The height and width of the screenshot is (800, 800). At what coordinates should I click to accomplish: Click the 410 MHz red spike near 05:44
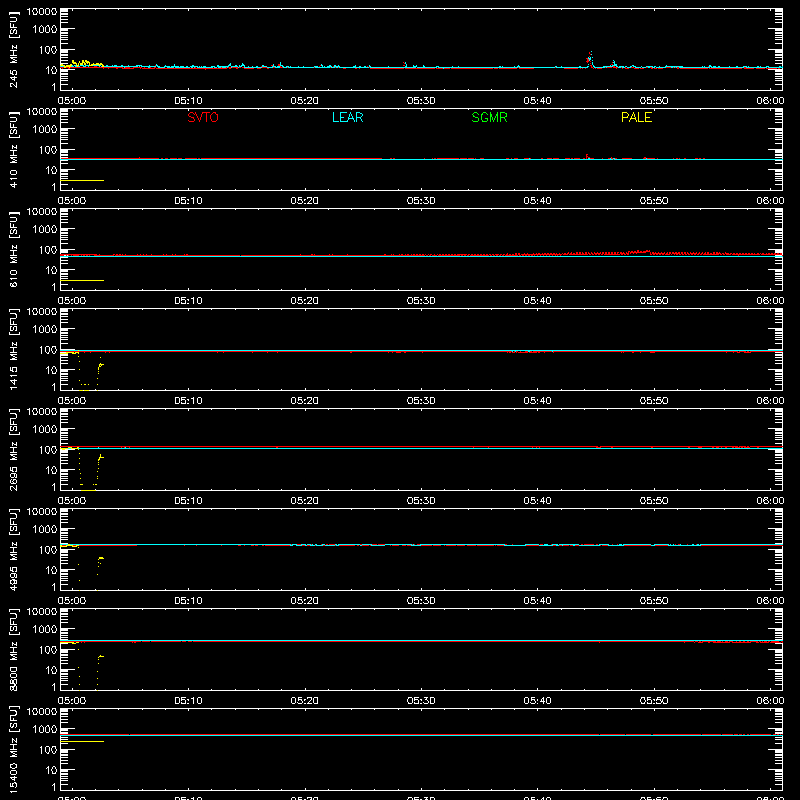[587, 157]
